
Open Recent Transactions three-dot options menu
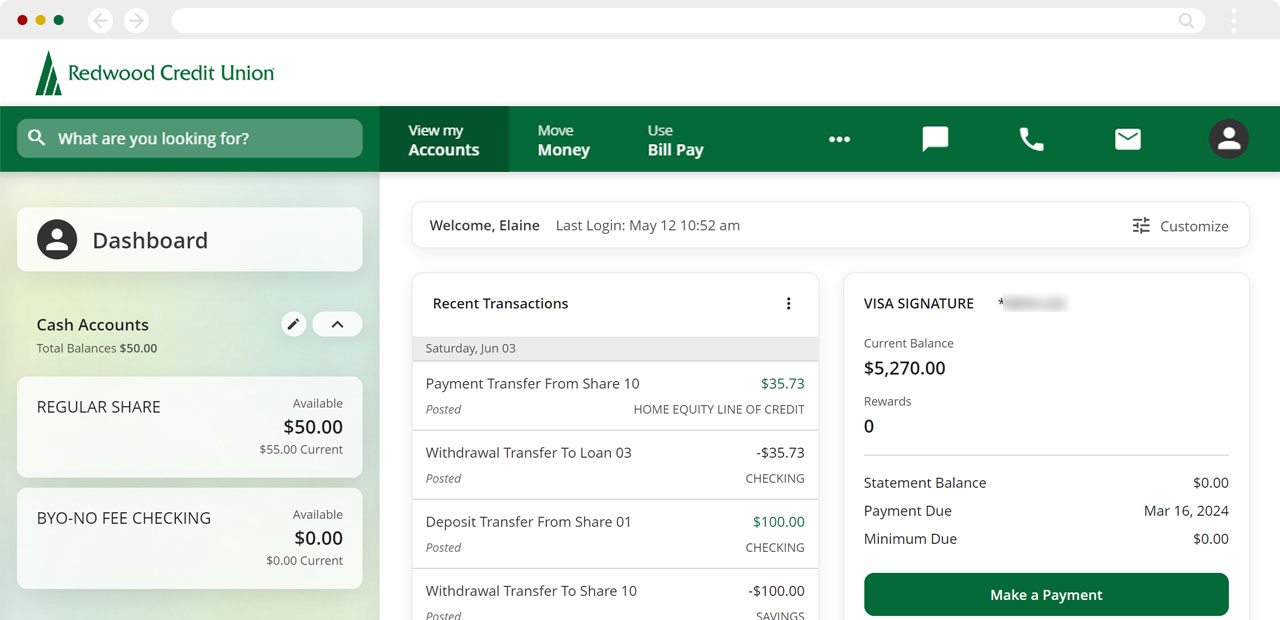(x=788, y=304)
